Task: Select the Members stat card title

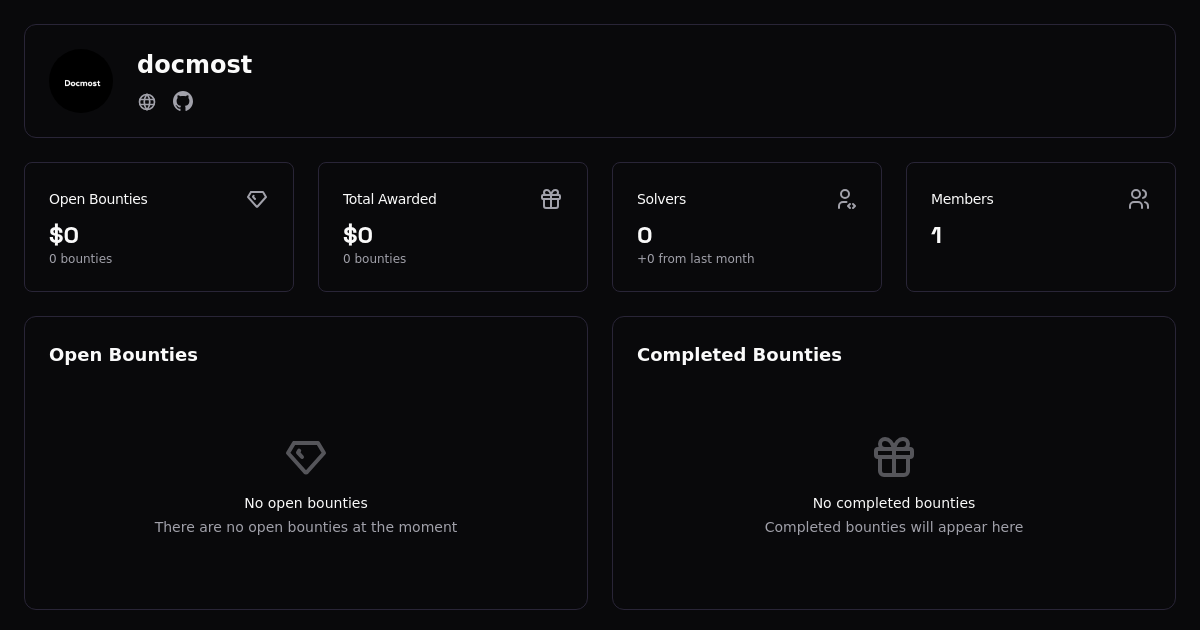Action: 962,199
